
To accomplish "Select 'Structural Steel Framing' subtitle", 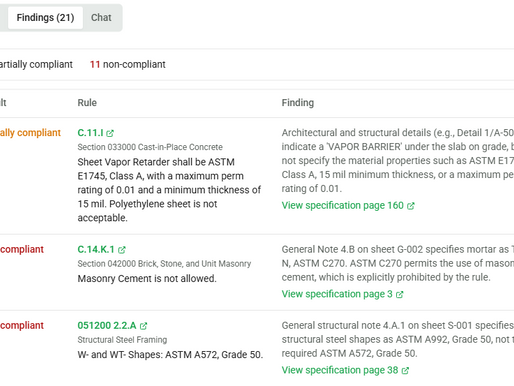I will click(x=122, y=340).
